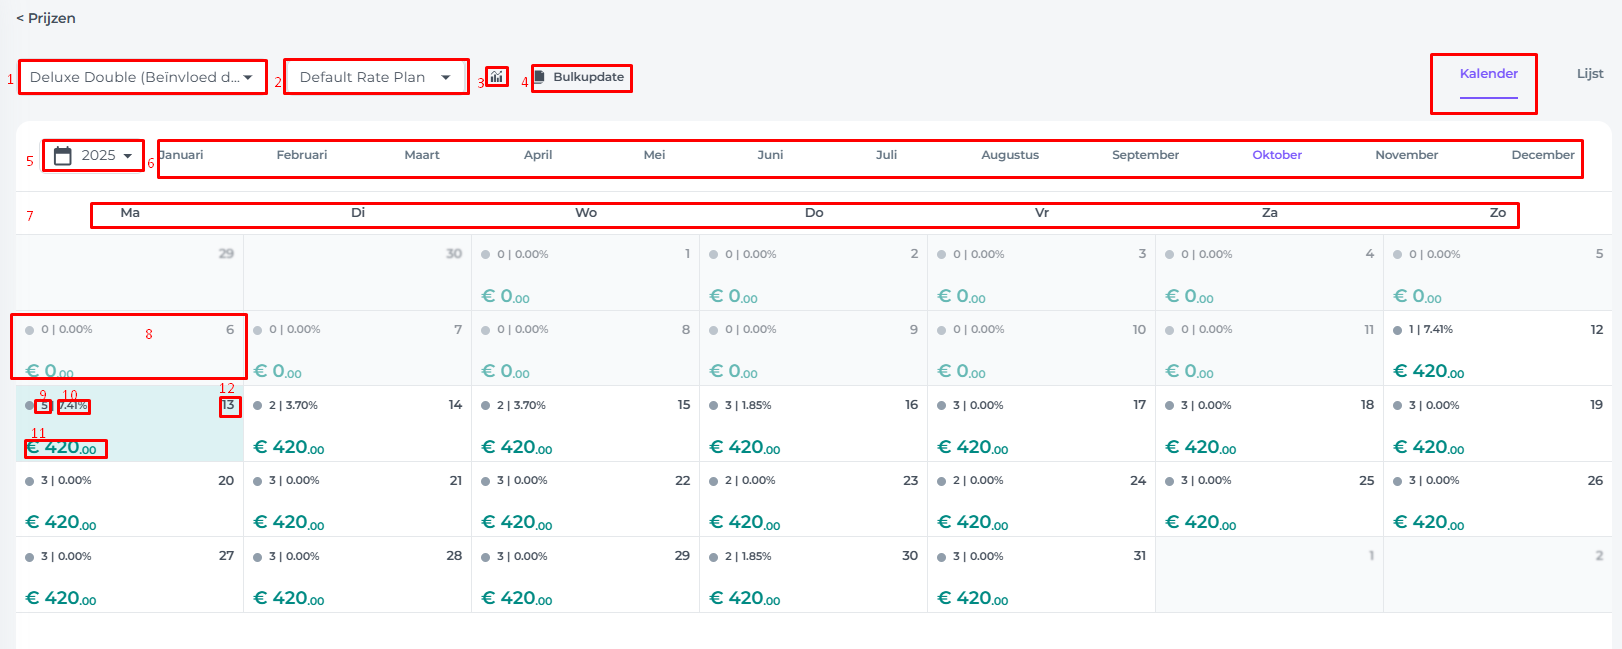Go back via the Prijzen link
The image size is (1622, 649).
52,19
